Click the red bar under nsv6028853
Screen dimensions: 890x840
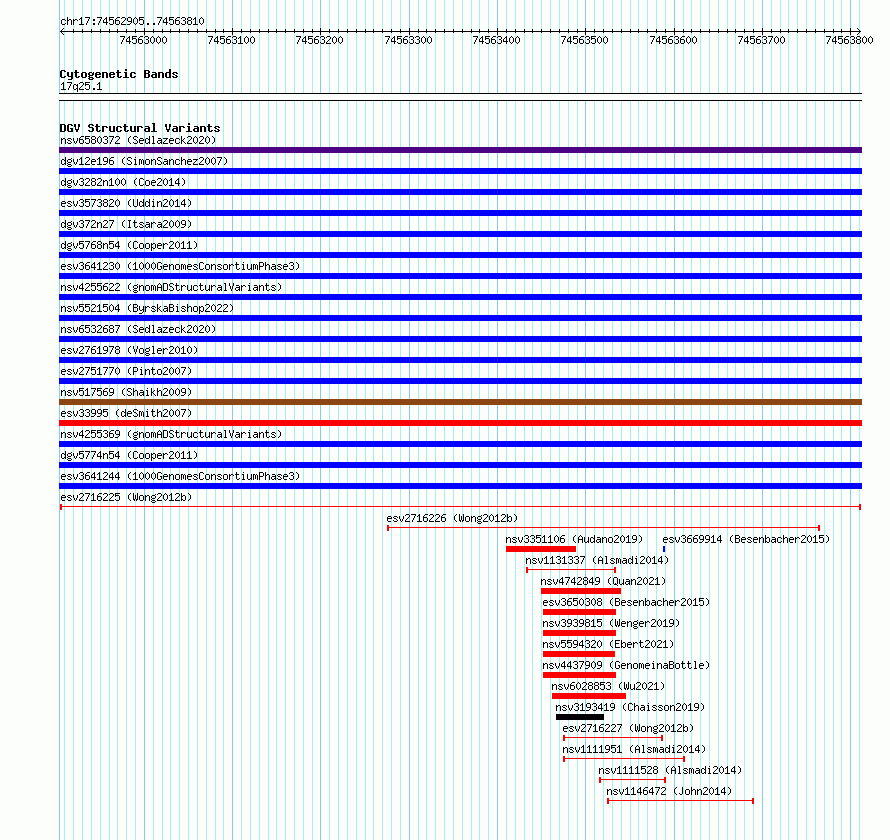589,696
